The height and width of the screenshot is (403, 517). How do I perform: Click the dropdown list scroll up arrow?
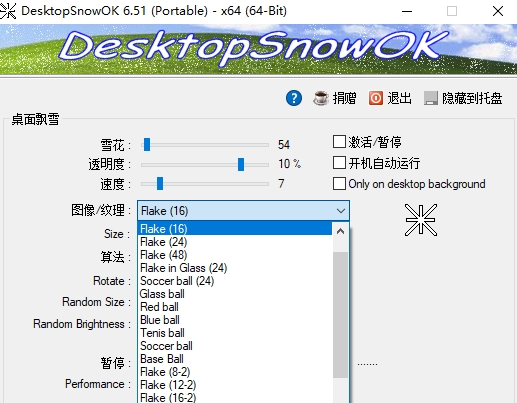[x=340, y=231]
